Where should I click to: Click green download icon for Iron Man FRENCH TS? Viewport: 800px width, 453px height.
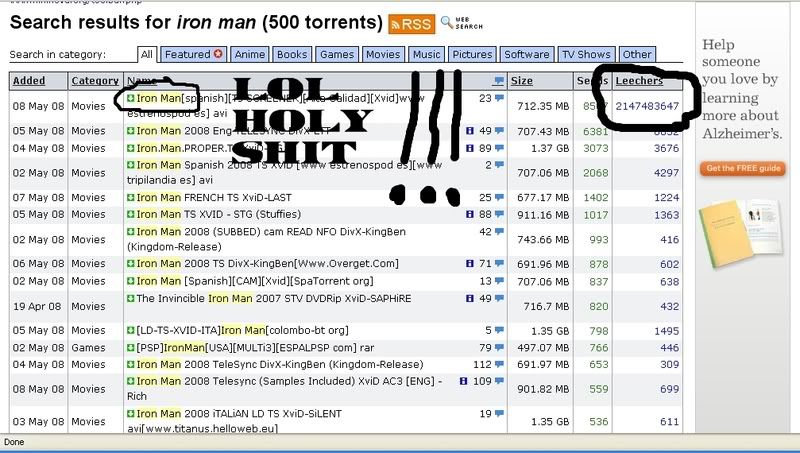131,197
